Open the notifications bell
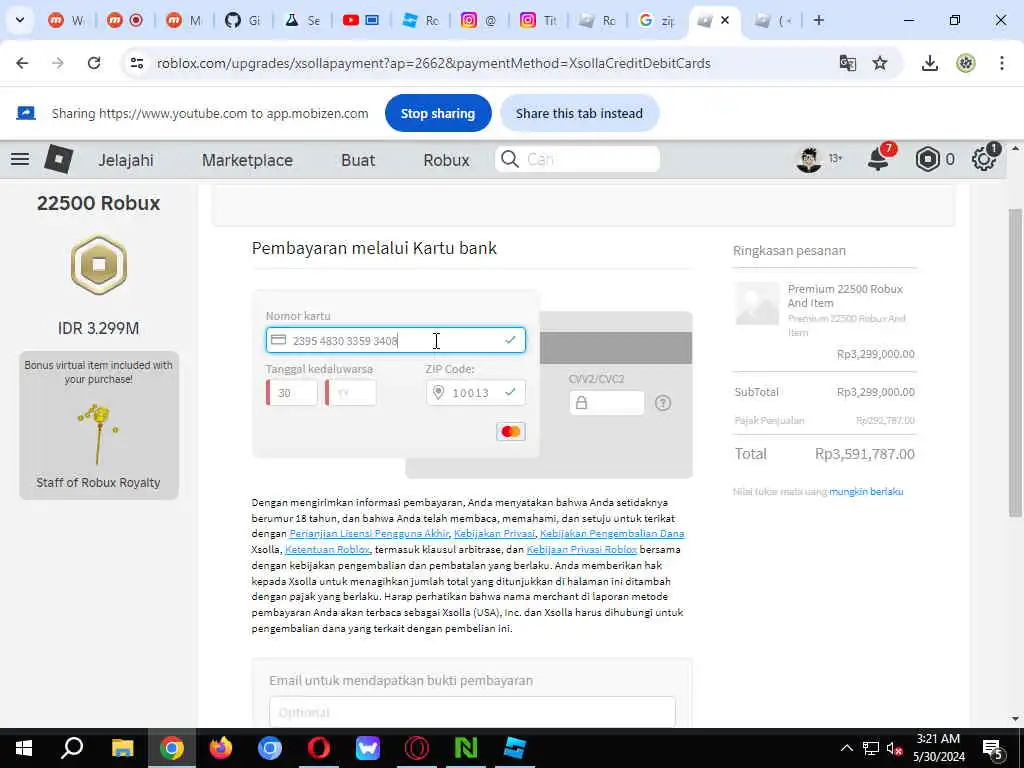This screenshot has height=768, width=1024. coord(879,159)
